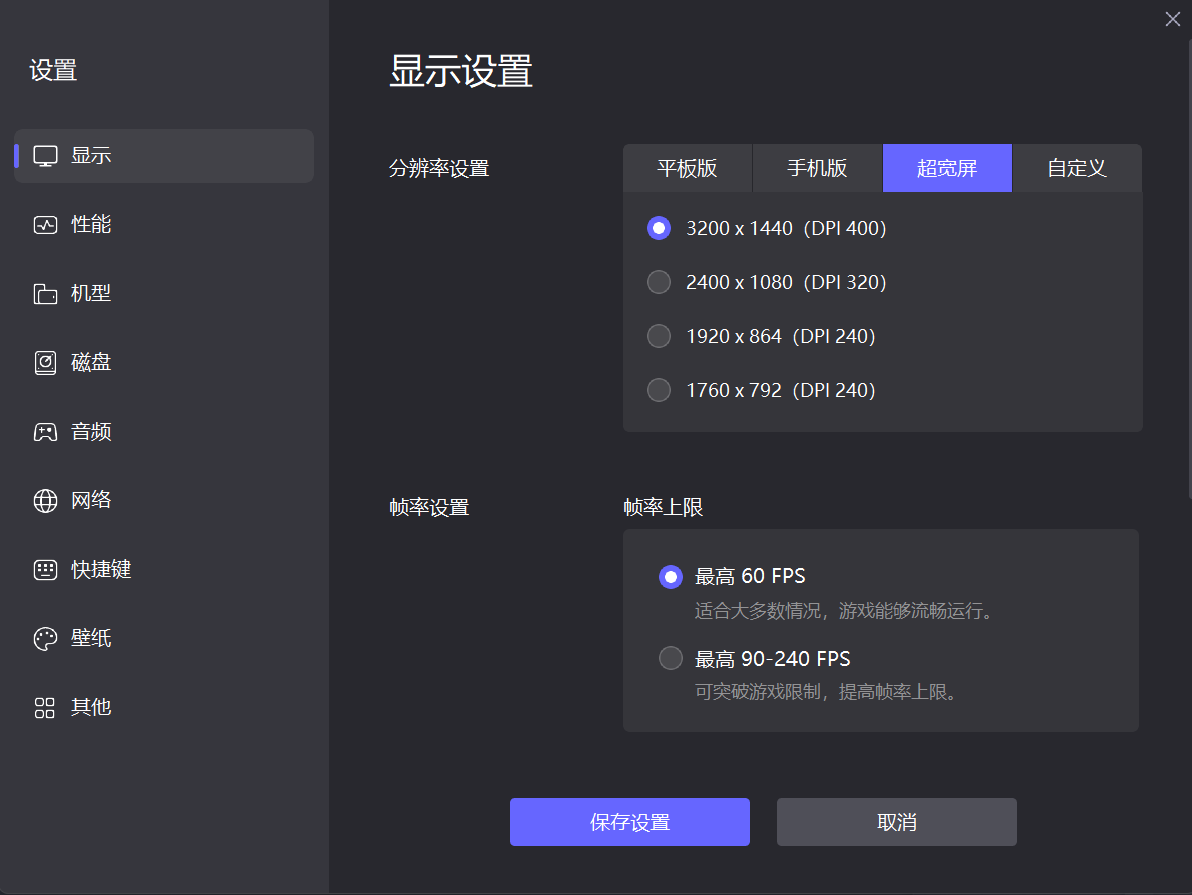Click the Display (显示) monitor icon
Image resolution: width=1192 pixels, height=895 pixels.
(x=46, y=156)
